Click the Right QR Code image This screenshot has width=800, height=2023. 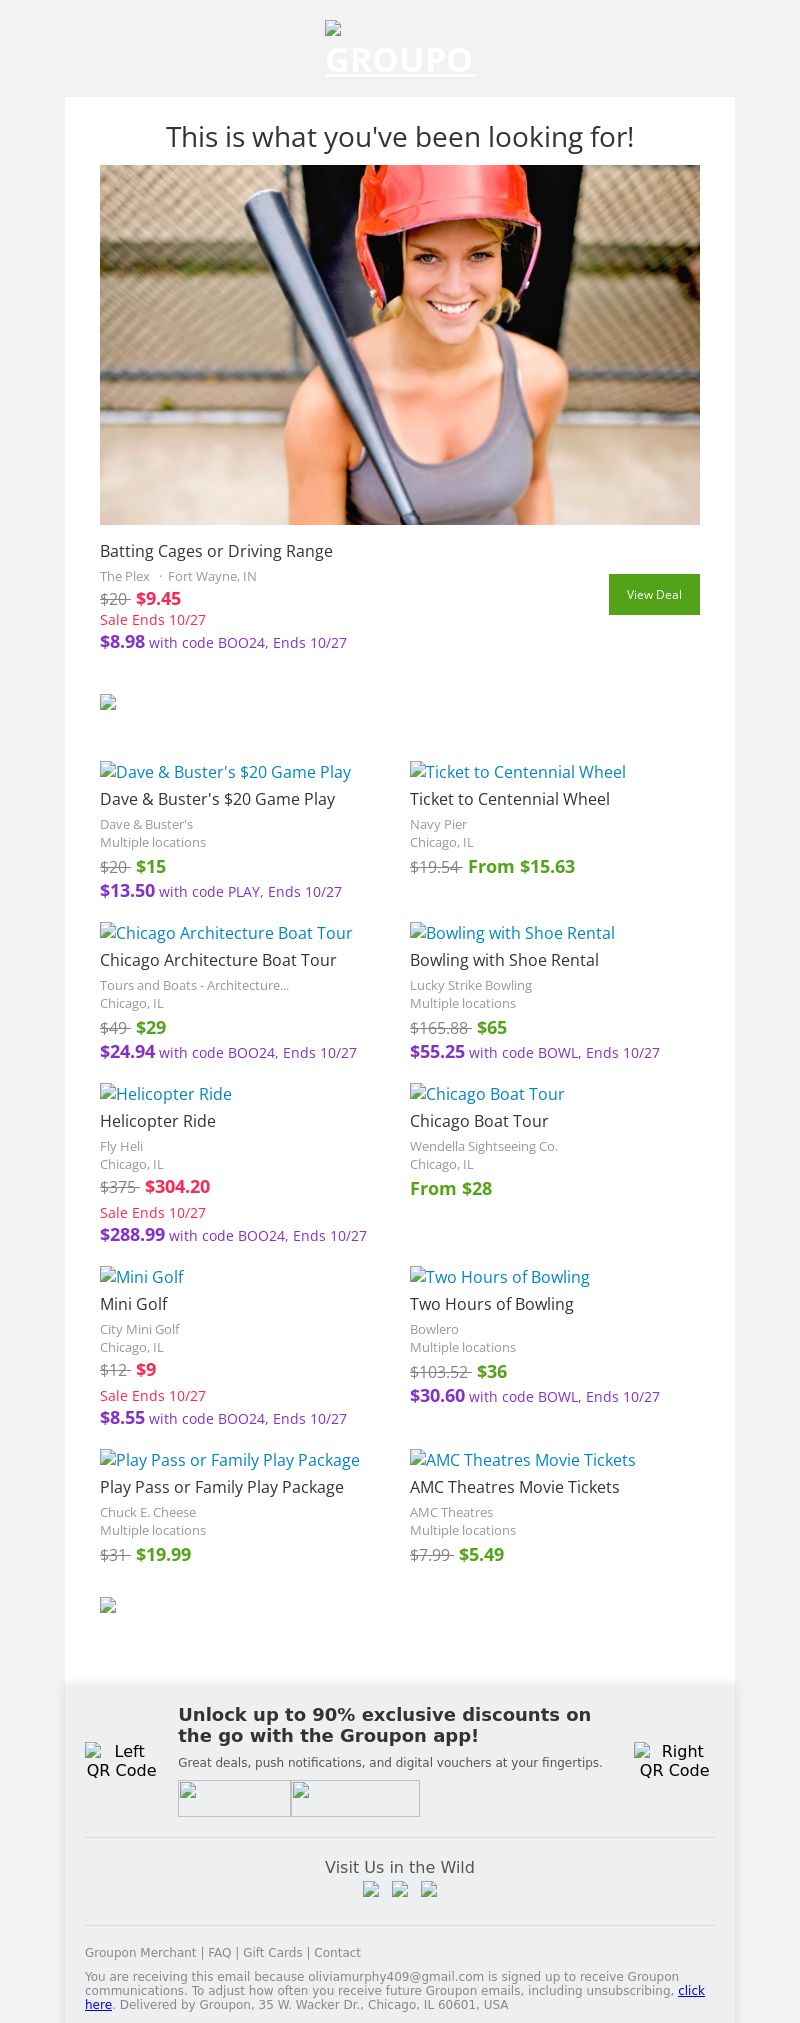[674, 1760]
